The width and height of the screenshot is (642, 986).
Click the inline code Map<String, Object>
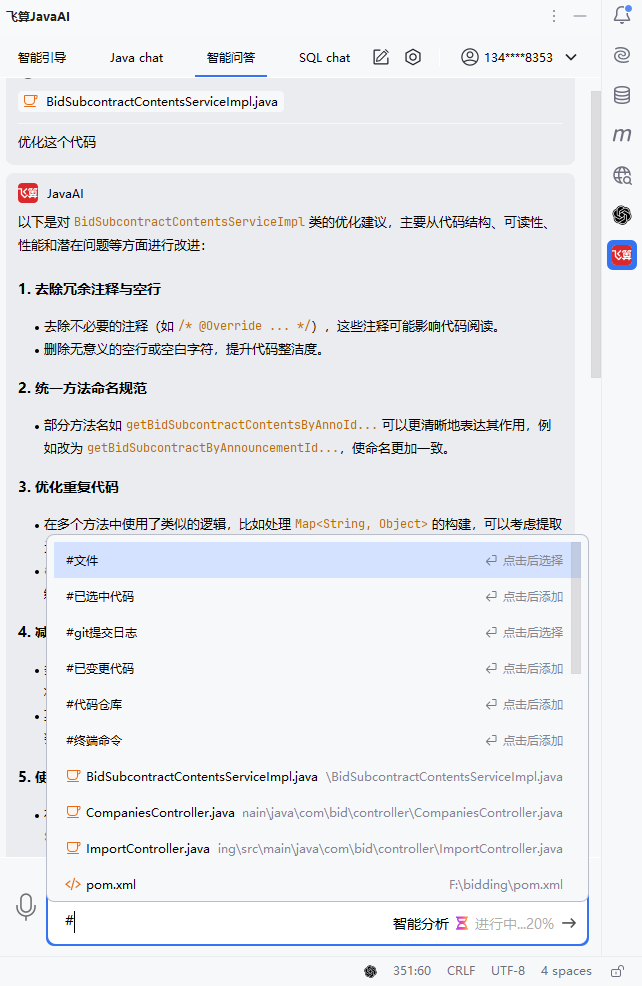361,524
